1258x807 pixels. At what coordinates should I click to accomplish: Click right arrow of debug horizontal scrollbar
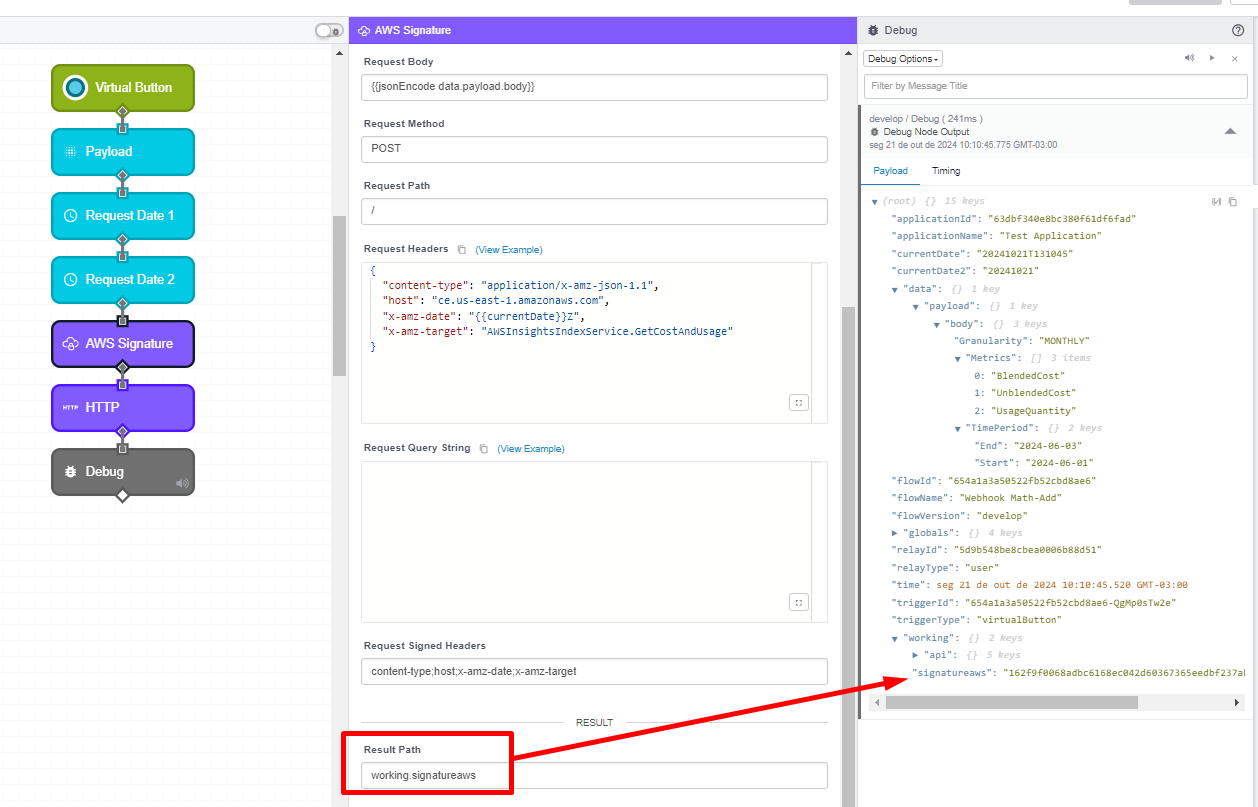pyautogui.click(x=1238, y=703)
